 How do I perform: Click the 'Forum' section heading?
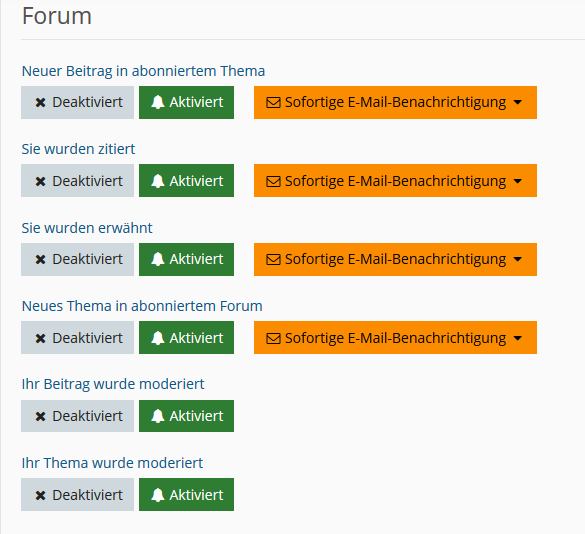coord(57,16)
